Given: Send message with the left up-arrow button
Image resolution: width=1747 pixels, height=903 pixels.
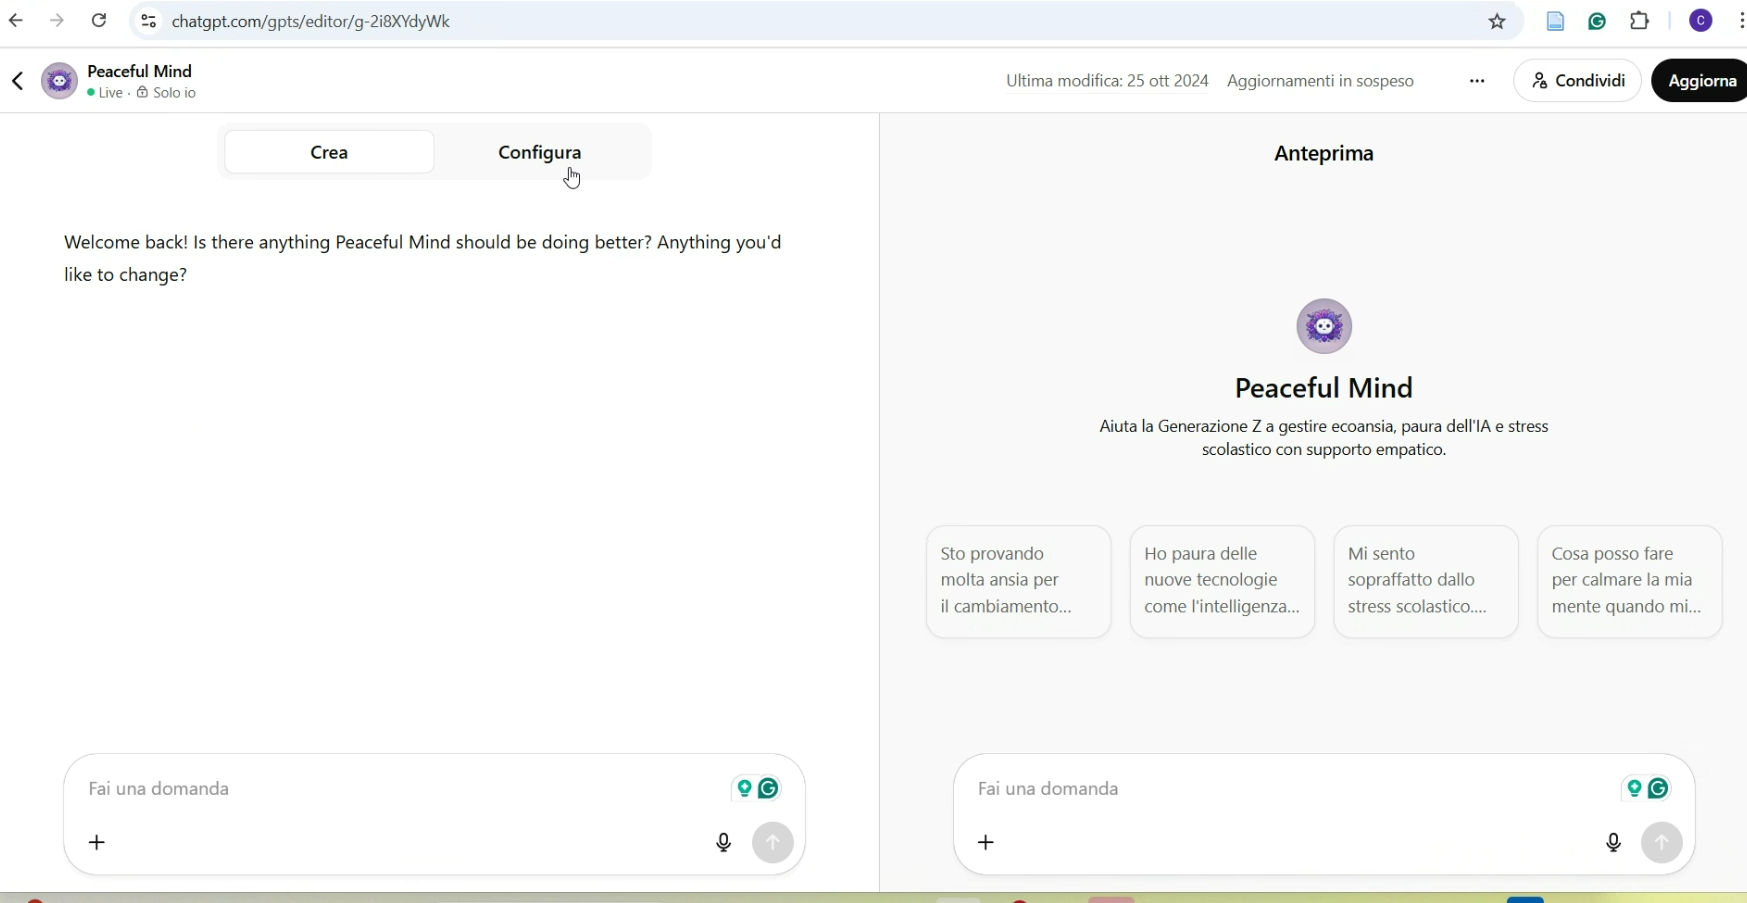Looking at the screenshot, I should pos(773,843).
